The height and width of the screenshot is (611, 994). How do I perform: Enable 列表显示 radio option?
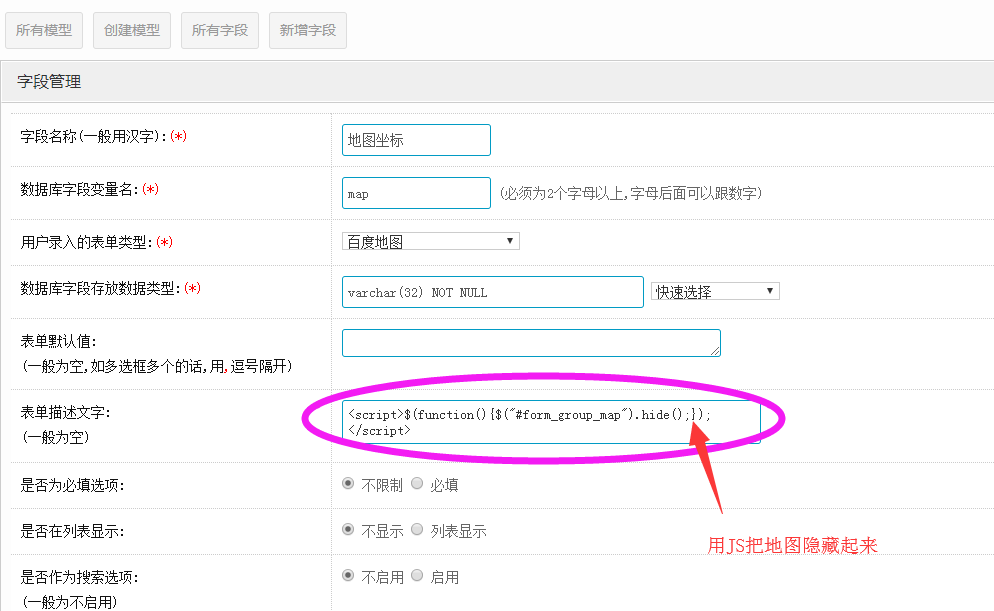(417, 530)
